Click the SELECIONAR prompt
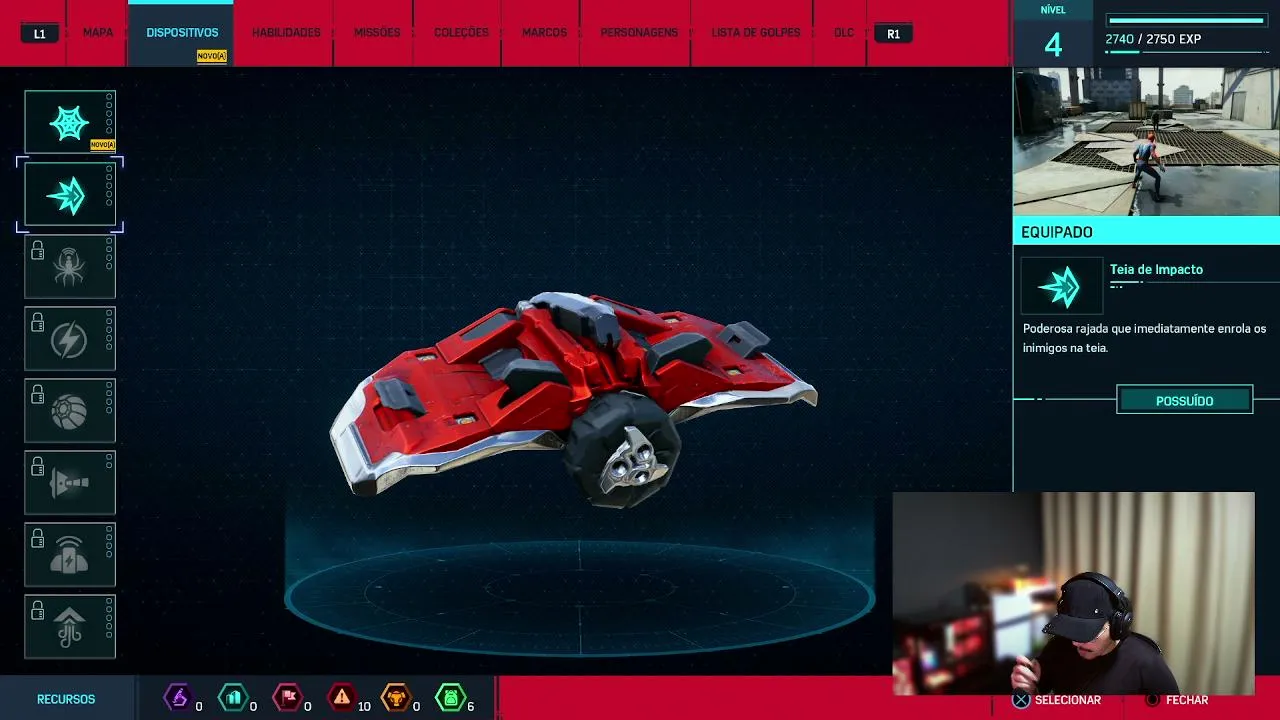 coord(1068,700)
